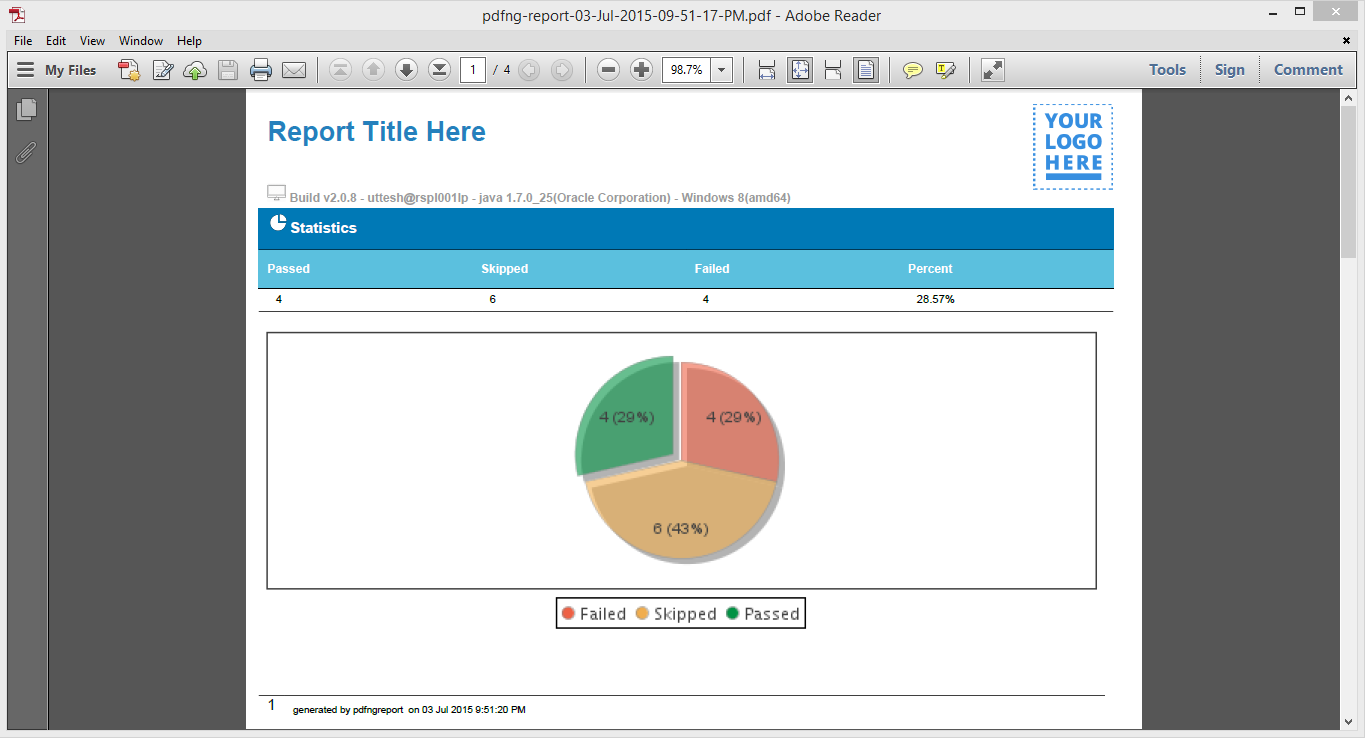Enter read mode with expand icon
The width and height of the screenshot is (1365, 738).
[x=992, y=70]
